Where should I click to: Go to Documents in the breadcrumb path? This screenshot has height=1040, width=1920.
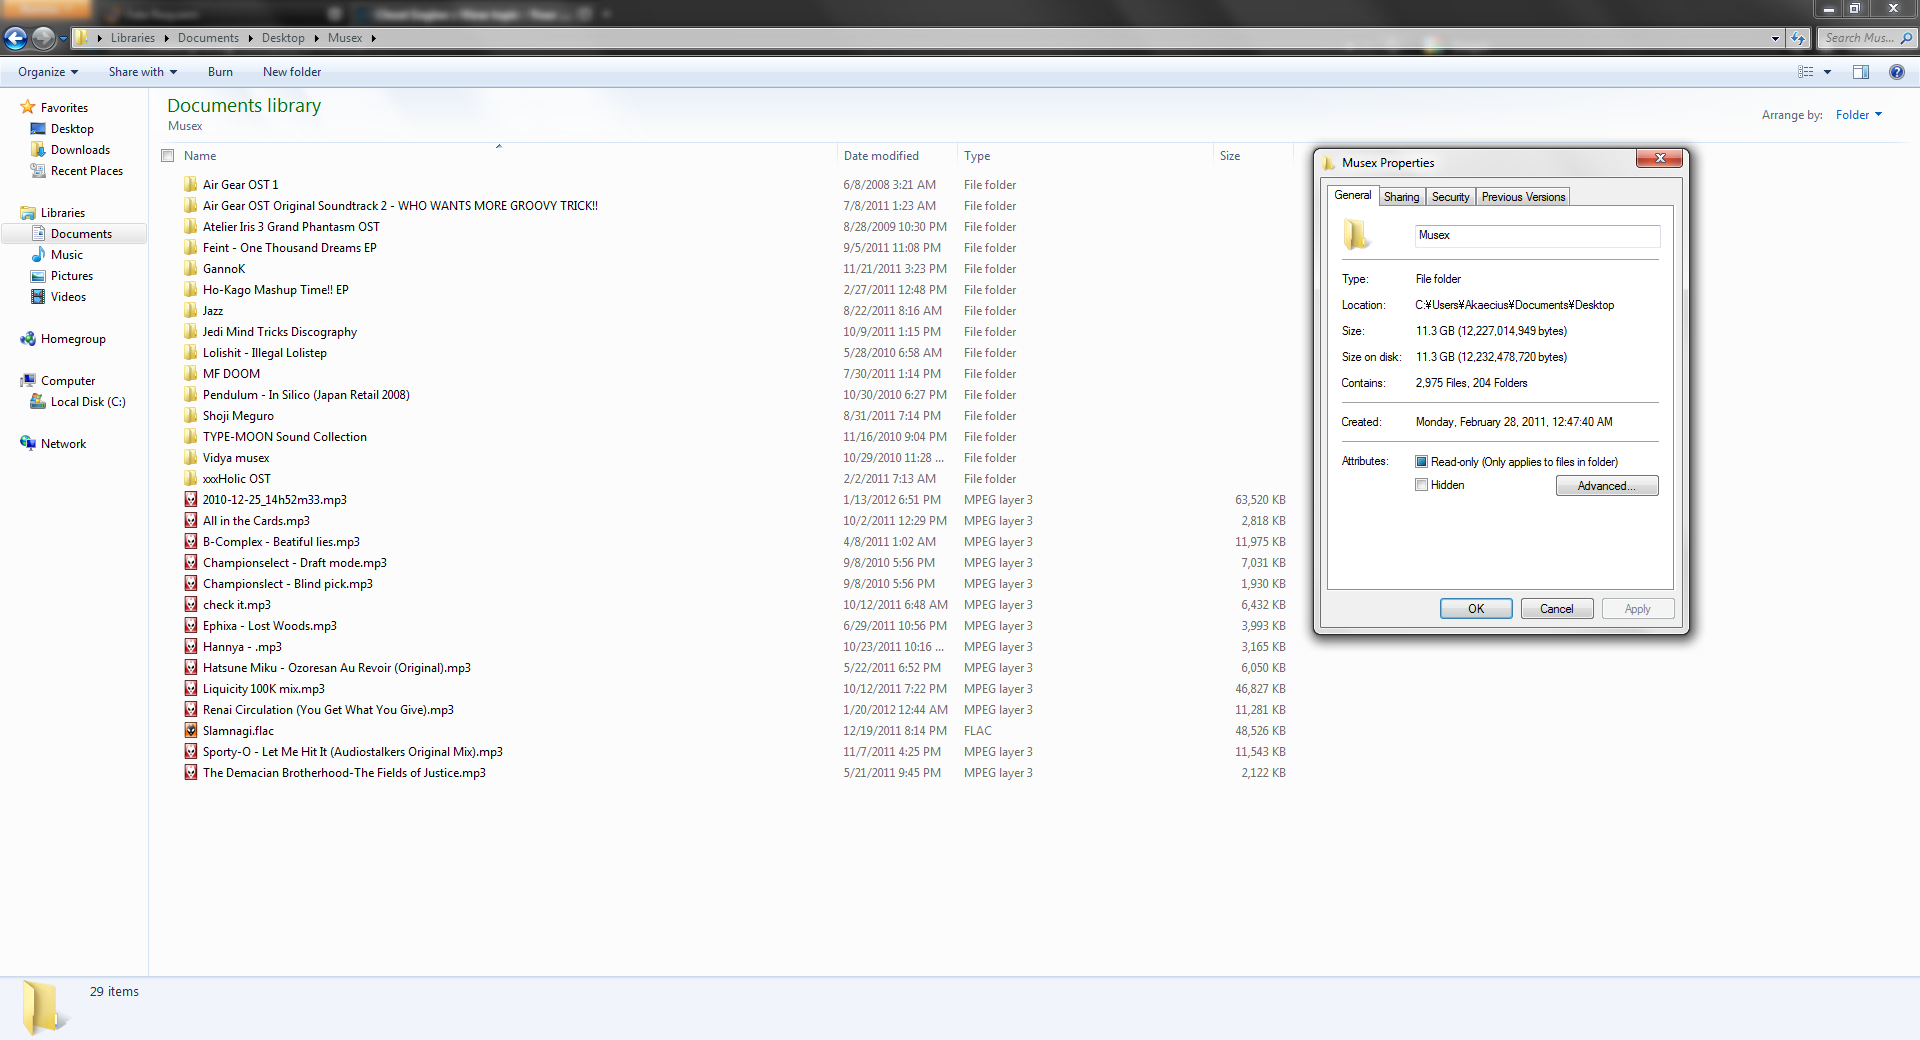tap(208, 38)
